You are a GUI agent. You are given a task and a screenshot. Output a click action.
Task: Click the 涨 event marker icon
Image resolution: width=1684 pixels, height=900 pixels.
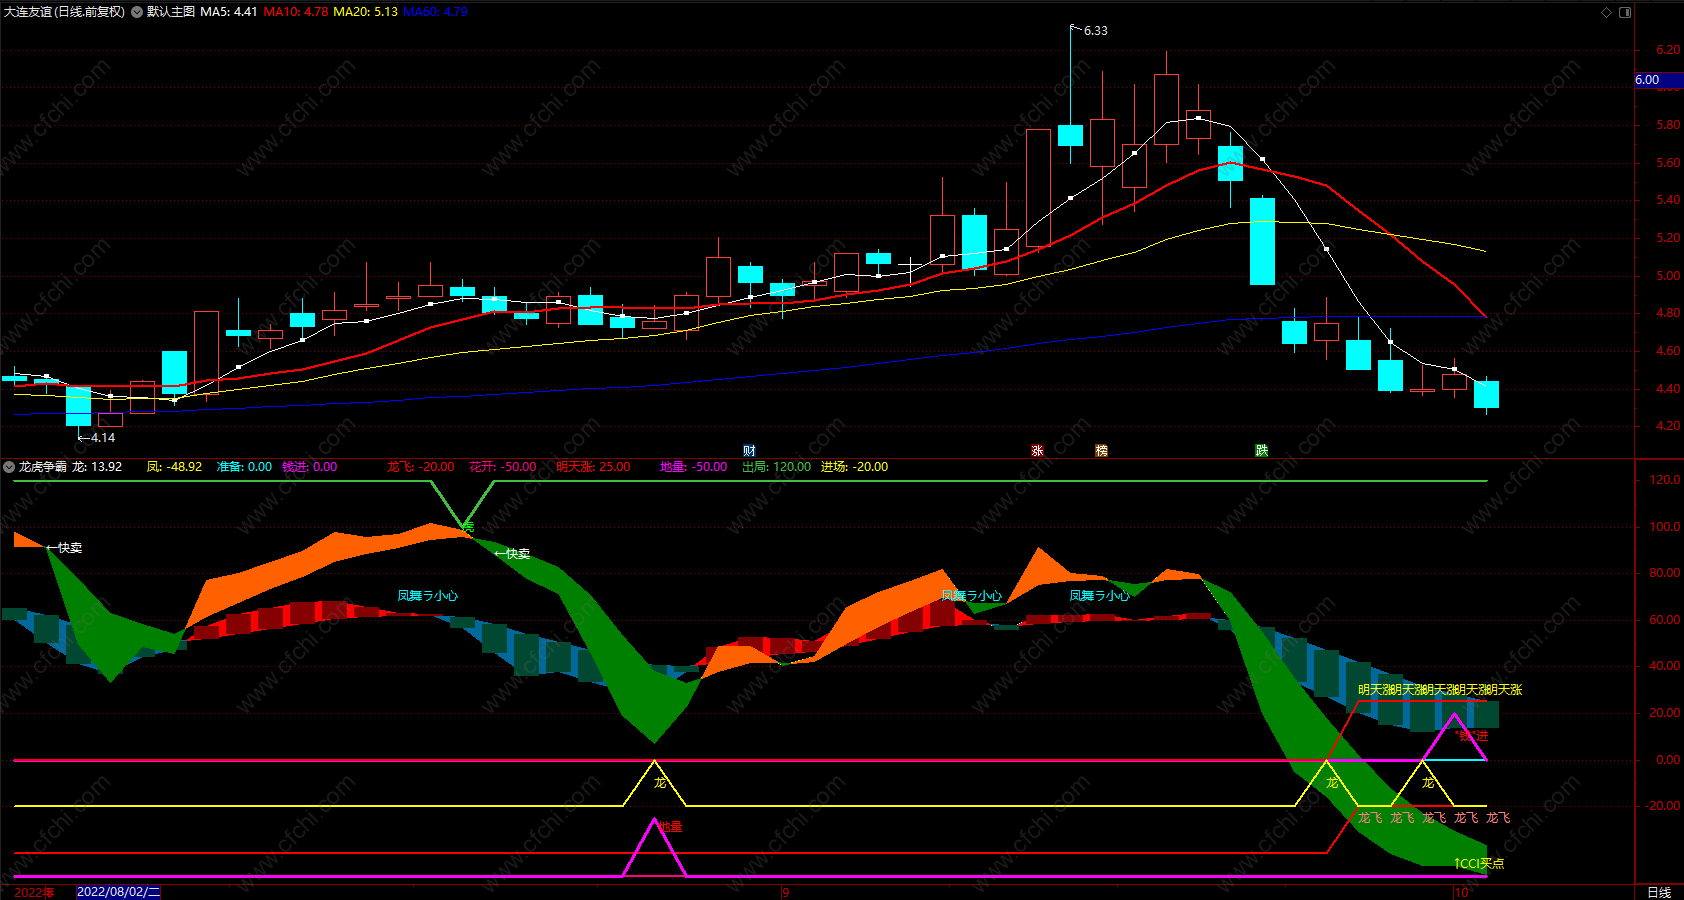pos(1037,451)
